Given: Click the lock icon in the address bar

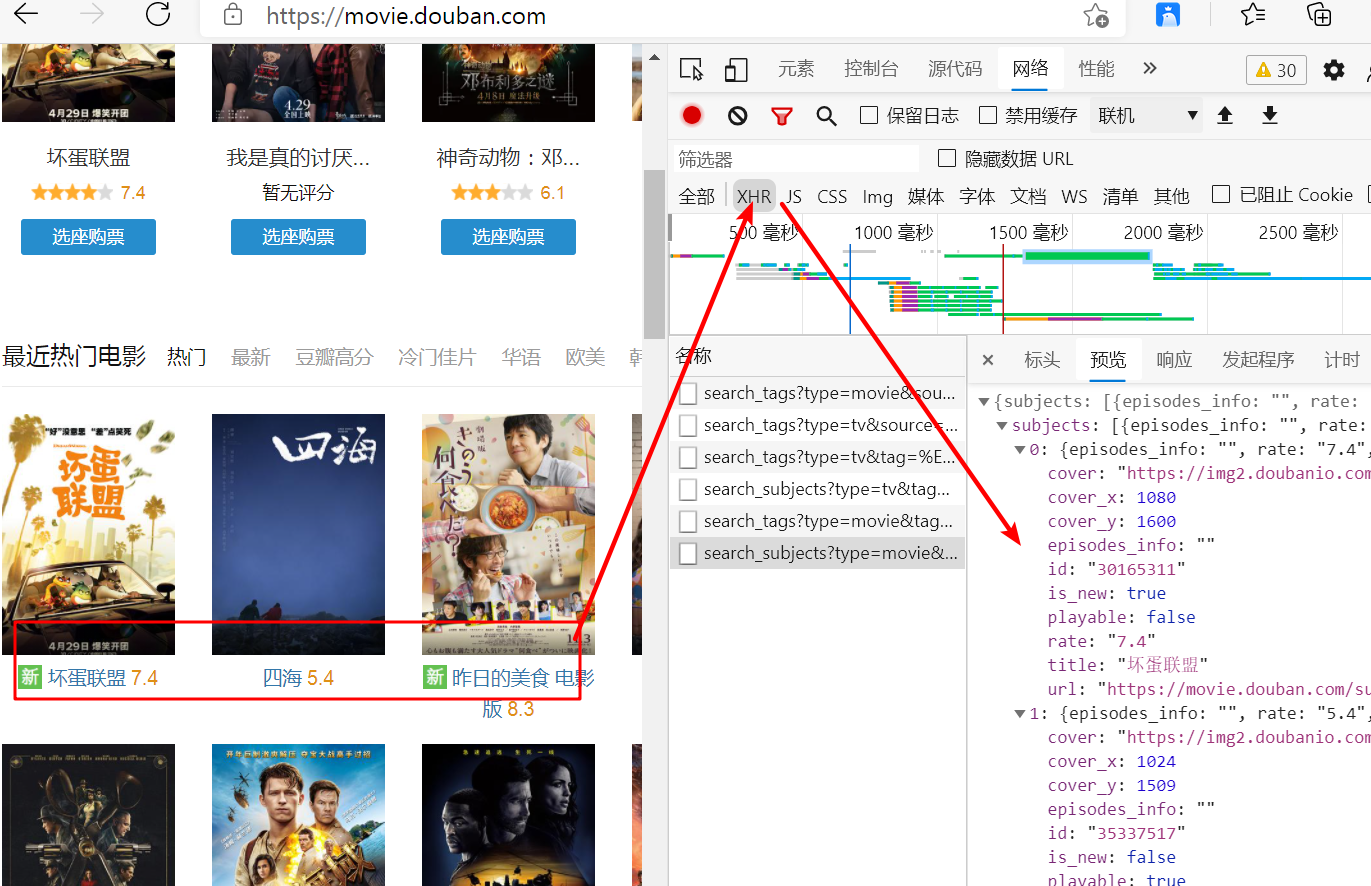Looking at the screenshot, I should pyautogui.click(x=233, y=16).
